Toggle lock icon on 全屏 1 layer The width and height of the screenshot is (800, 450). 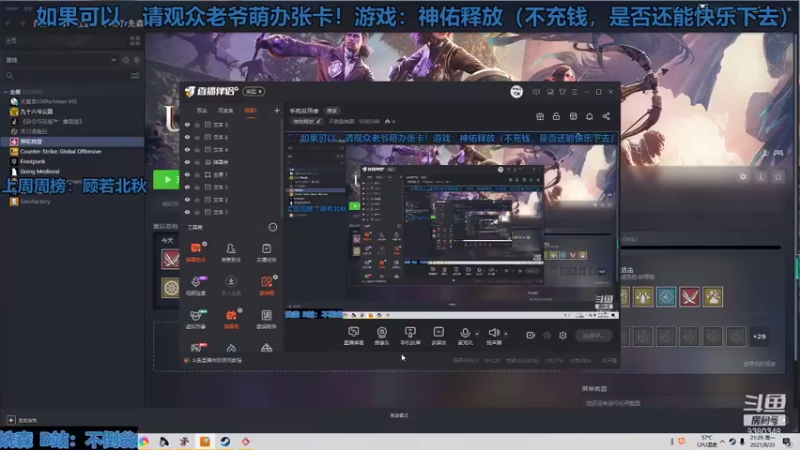(197, 175)
